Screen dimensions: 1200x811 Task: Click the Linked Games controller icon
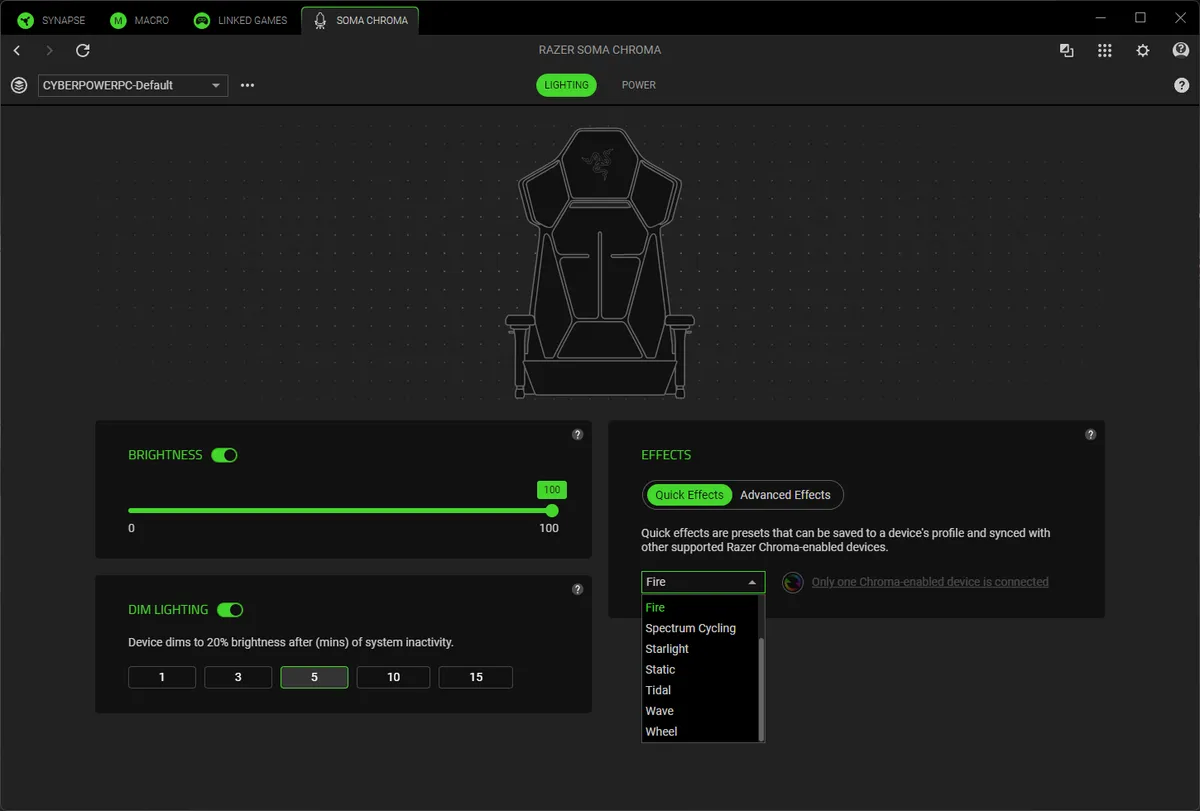click(x=202, y=20)
